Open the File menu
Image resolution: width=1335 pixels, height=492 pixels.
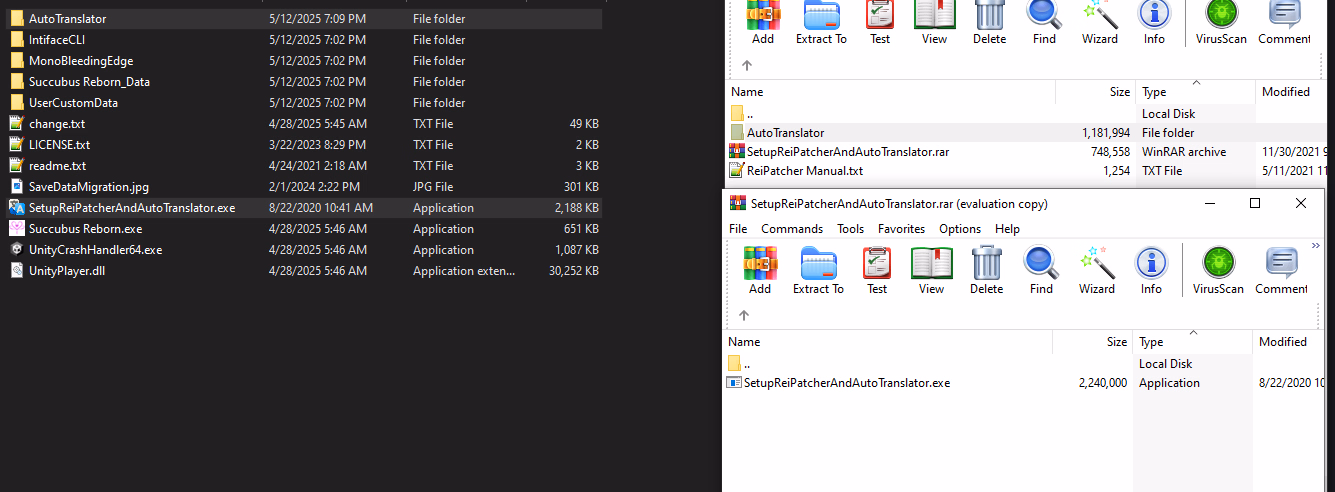coord(738,229)
